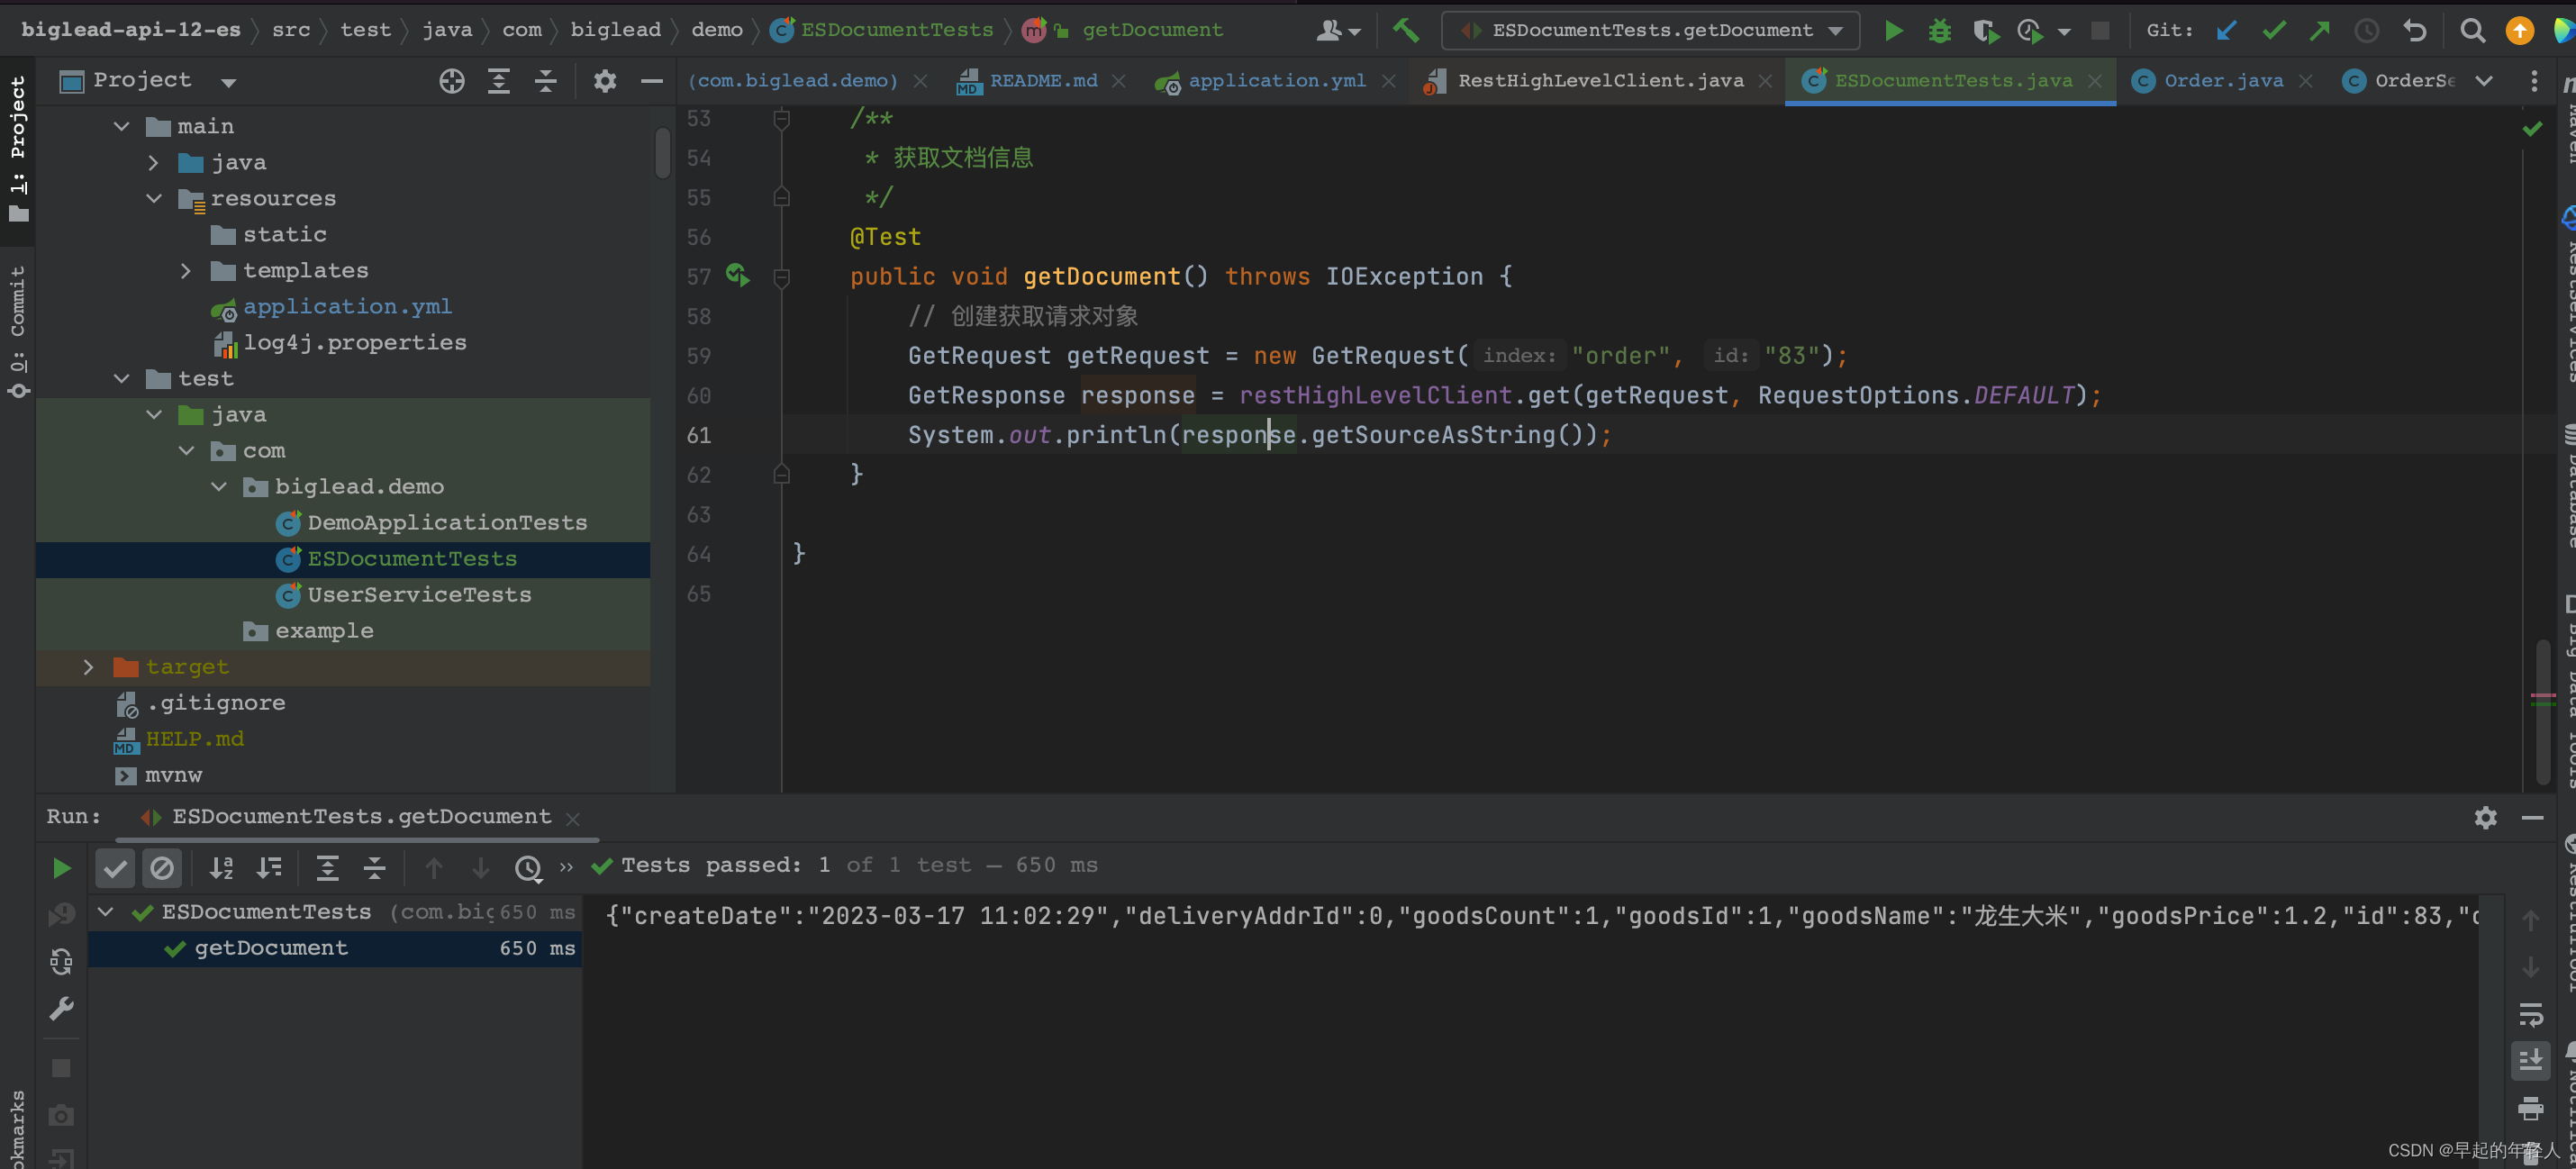Show hidden editor tabs chevron
This screenshot has height=1169, width=2576.
click(x=2484, y=81)
